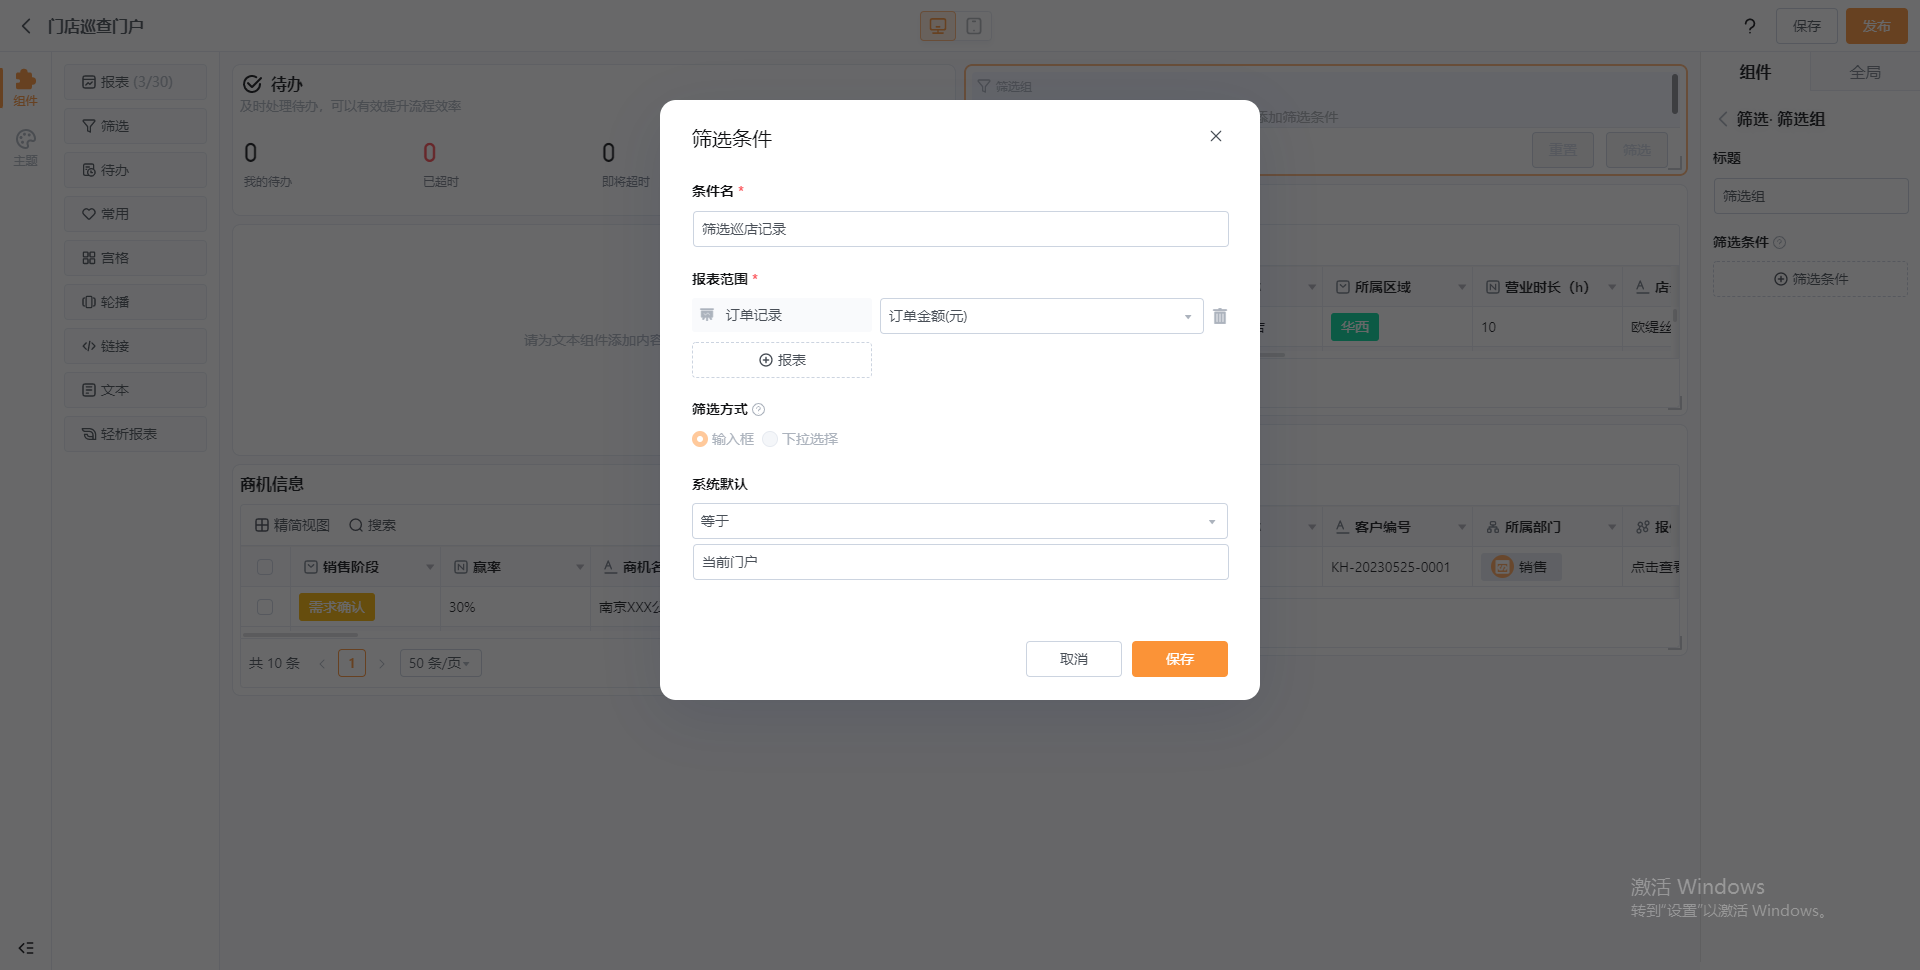Click the KH-20230525-0001 cell
Image resolution: width=1920 pixels, height=970 pixels.
(1390, 567)
